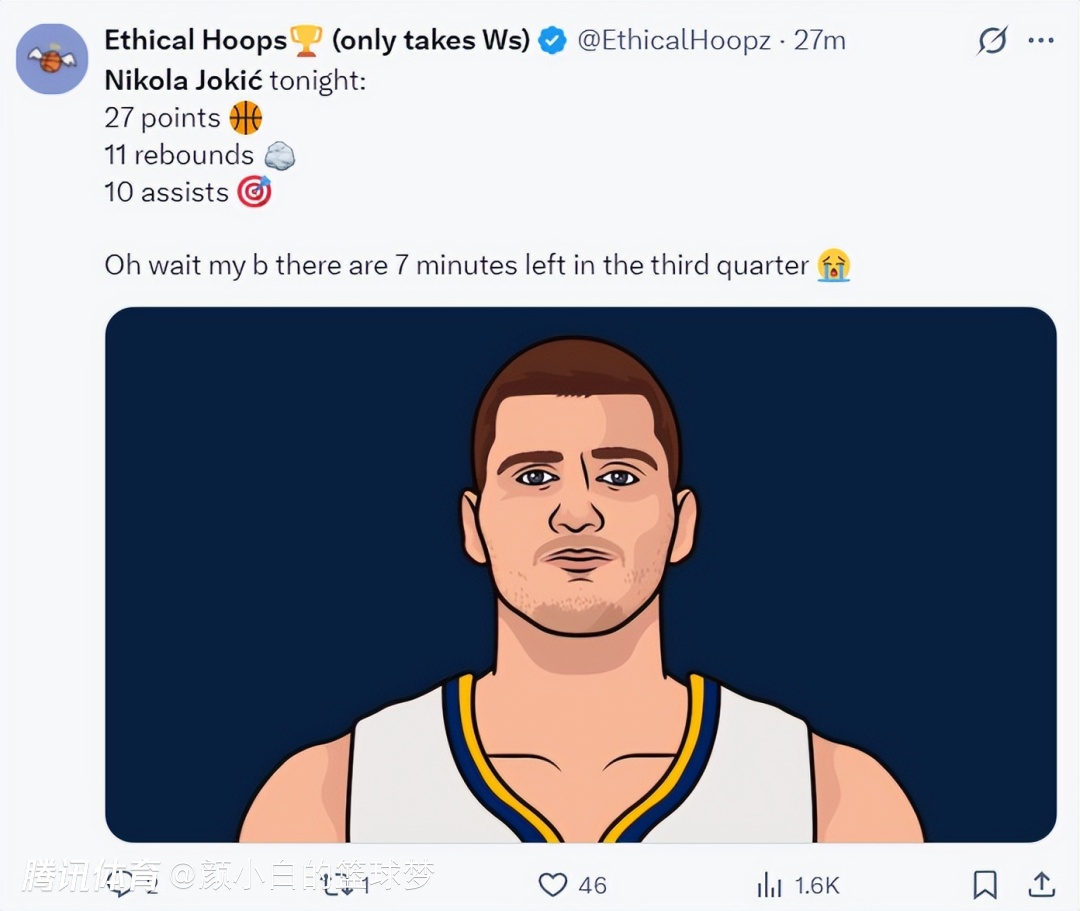Screen dimensions: 1080x911
Task: Open the three-dot more options menu
Action: click(x=1041, y=41)
